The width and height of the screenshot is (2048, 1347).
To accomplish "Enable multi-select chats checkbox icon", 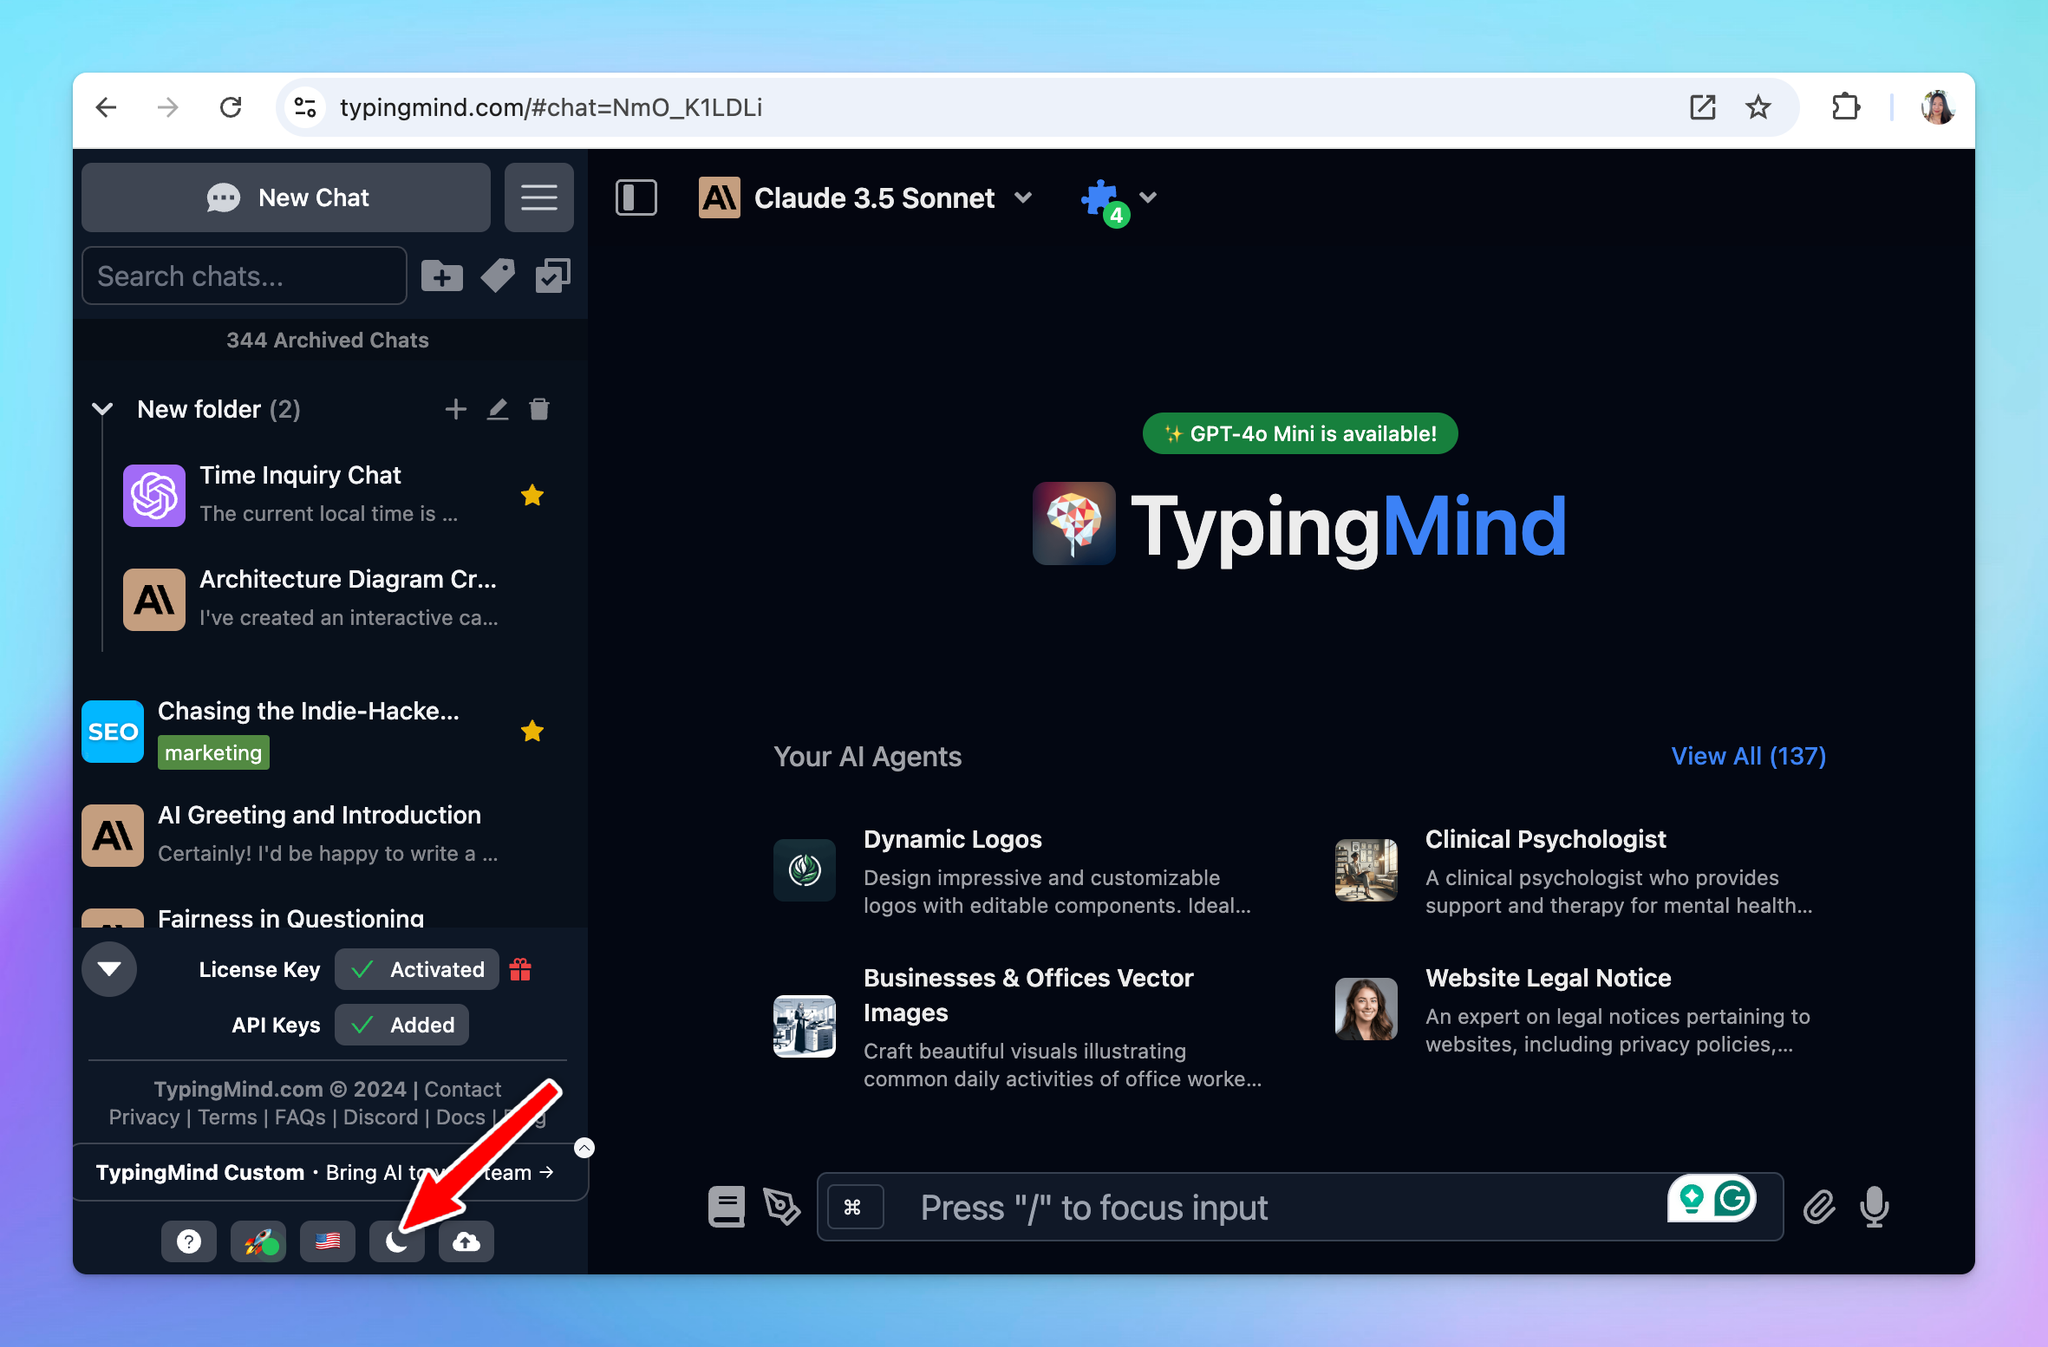I will tap(553, 275).
